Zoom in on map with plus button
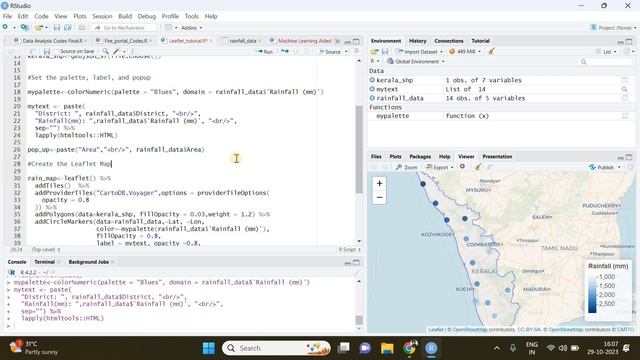Image resolution: width=640 pixels, height=360 pixels. click(x=379, y=183)
